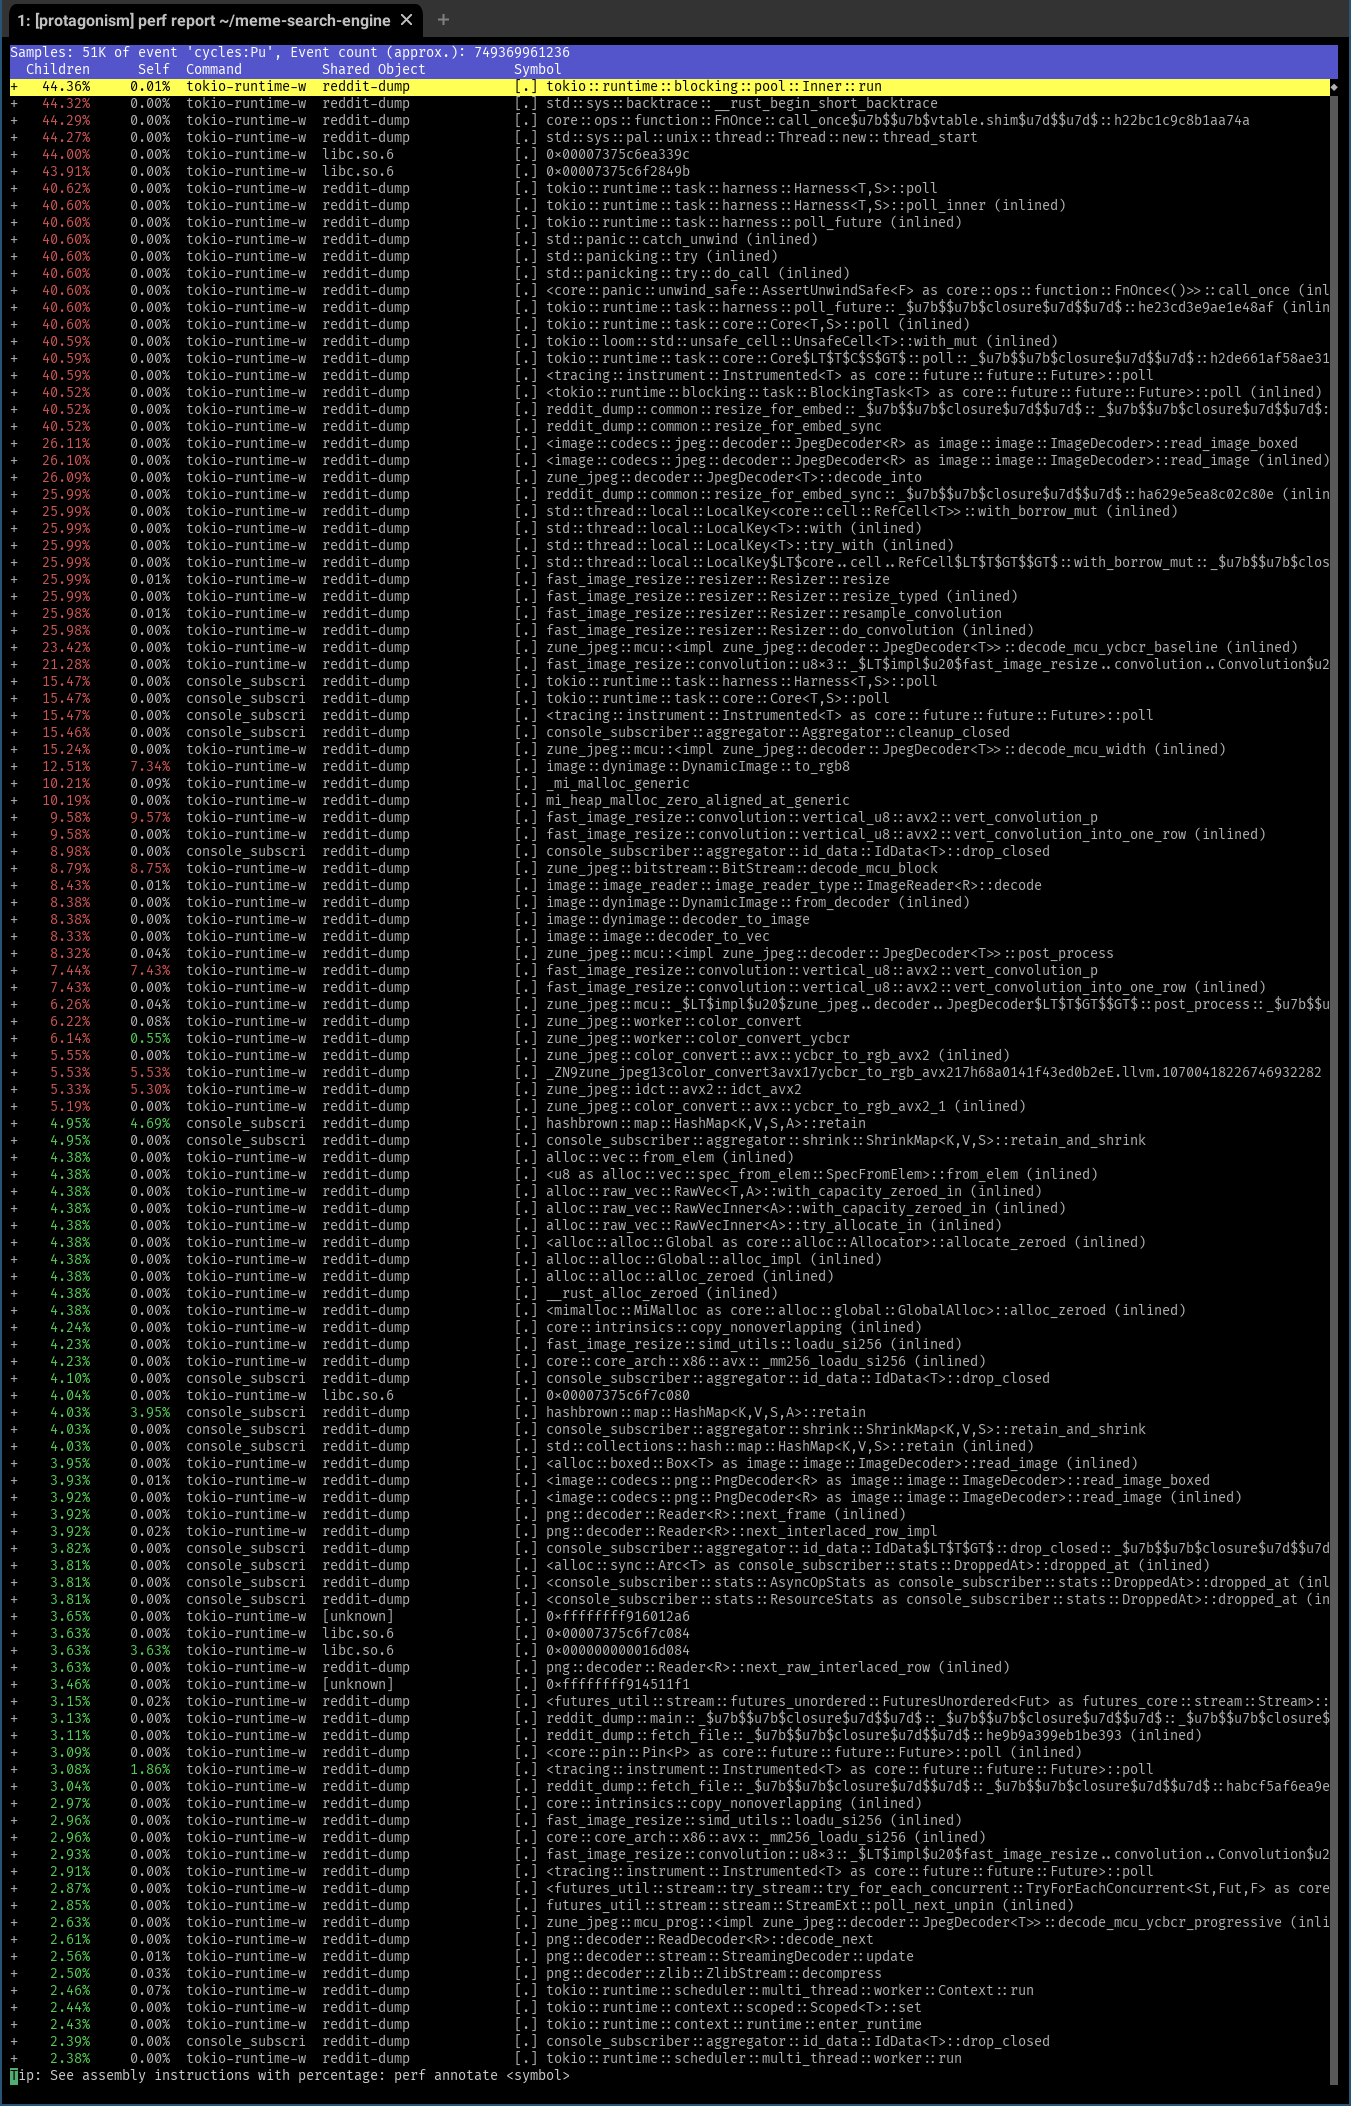Select the Harness<T,S>::poll 15.47% console_subscri row

coord(670,681)
